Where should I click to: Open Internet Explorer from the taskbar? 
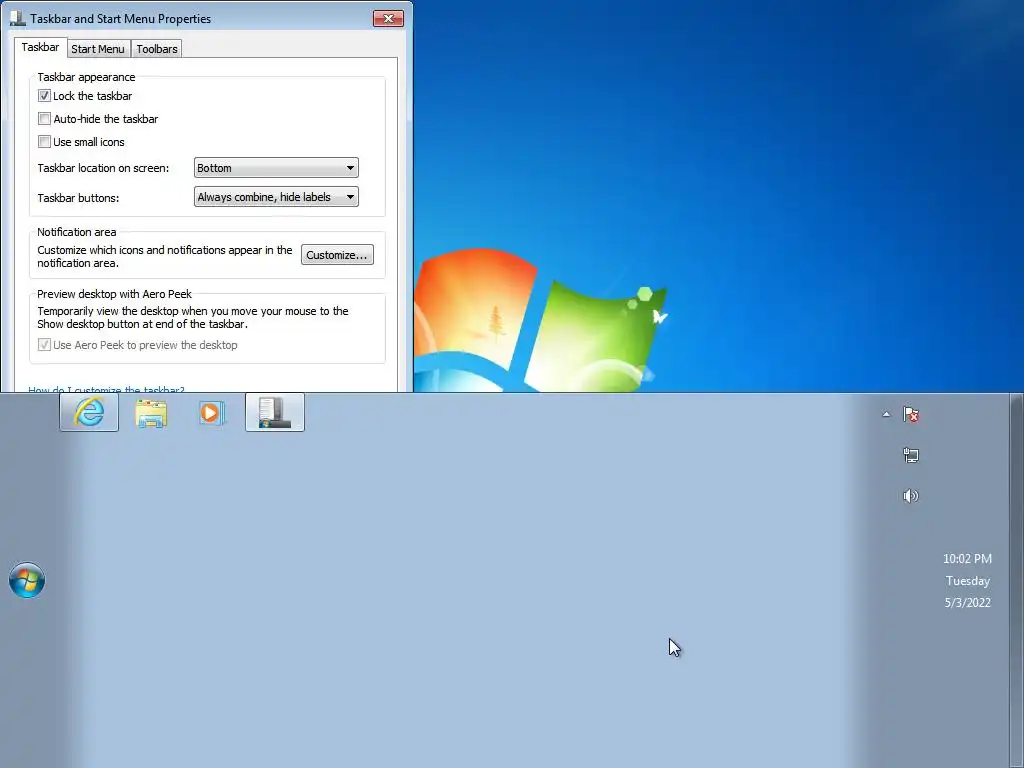coord(89,413)
